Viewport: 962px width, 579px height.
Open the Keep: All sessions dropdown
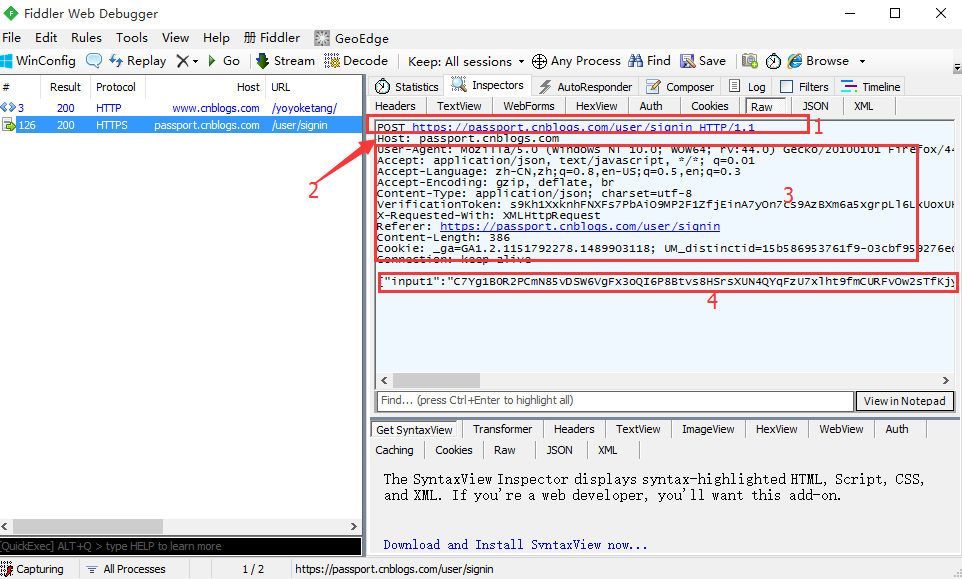click(x=465, y=60)
